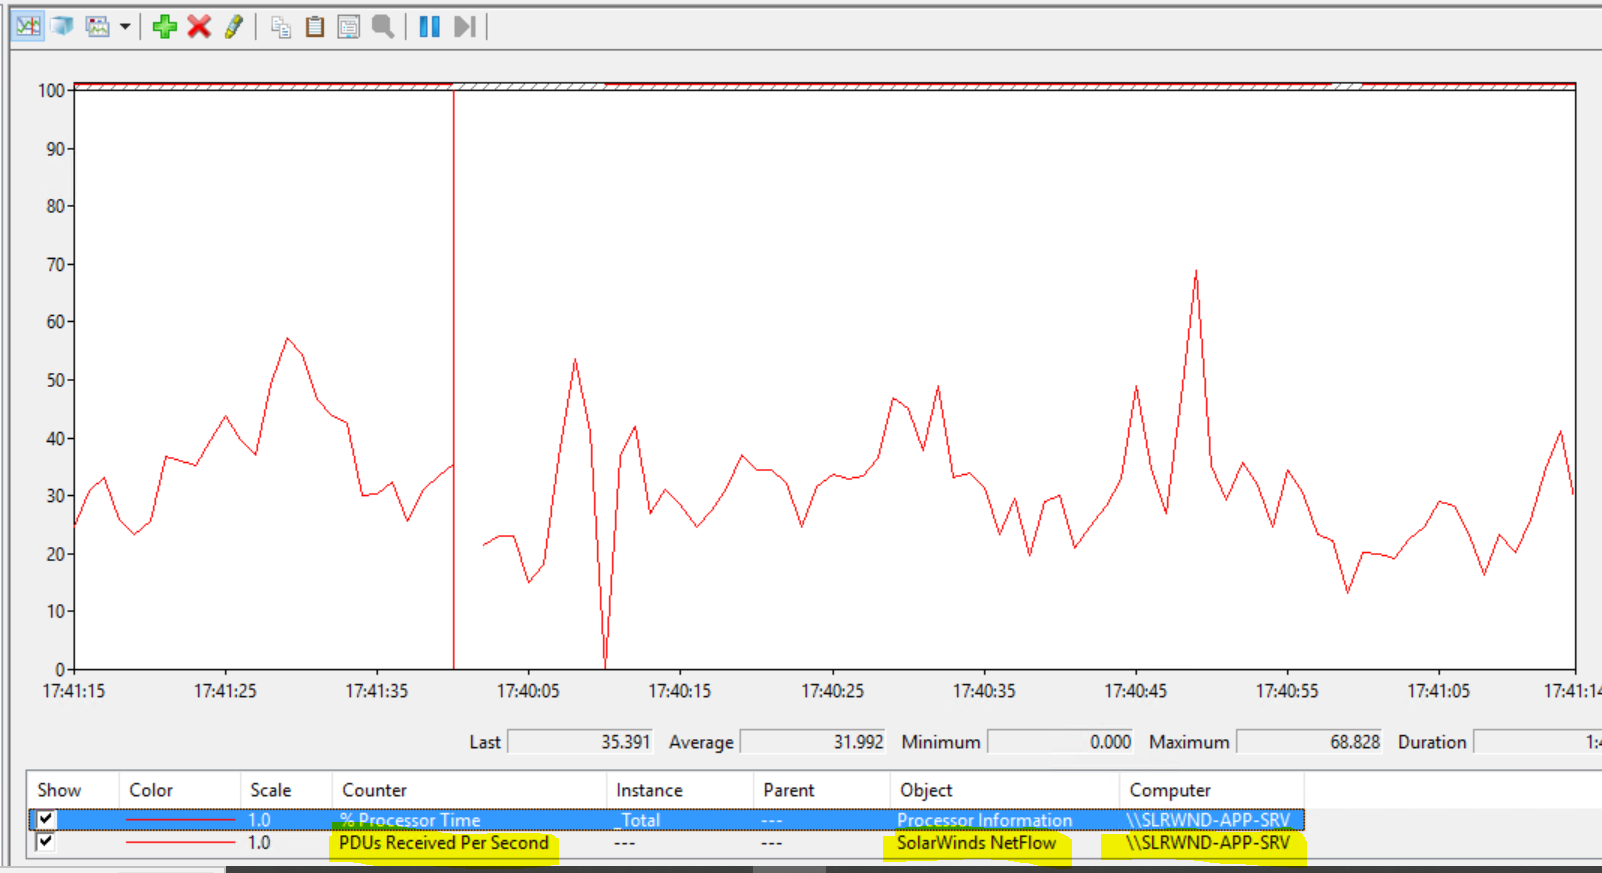Open the graph type dropdown arrow

pos(125,26)
